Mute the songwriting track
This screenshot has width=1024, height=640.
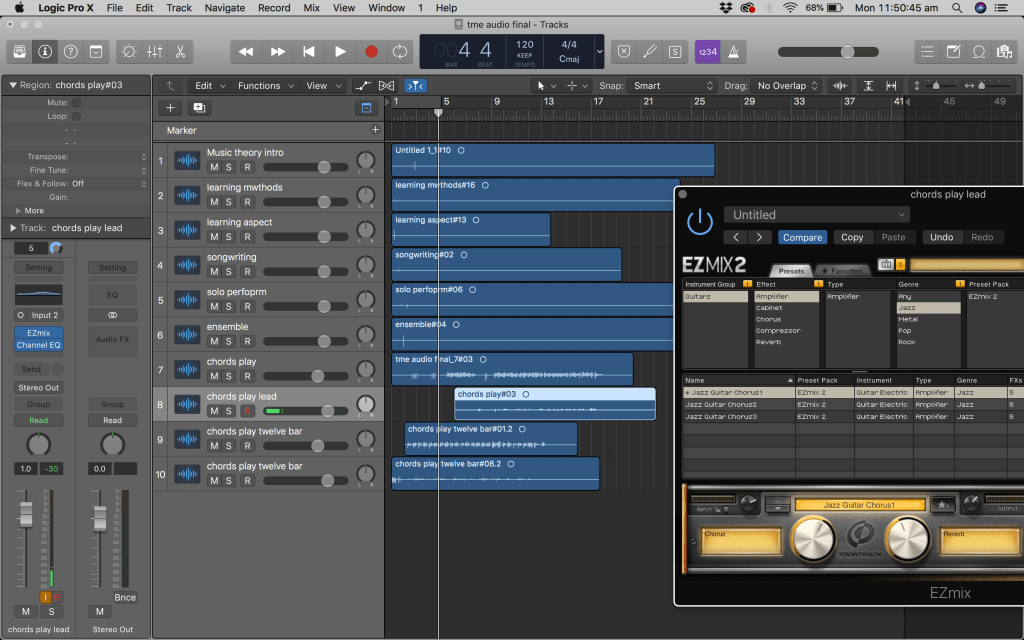[x=213, y=271]
